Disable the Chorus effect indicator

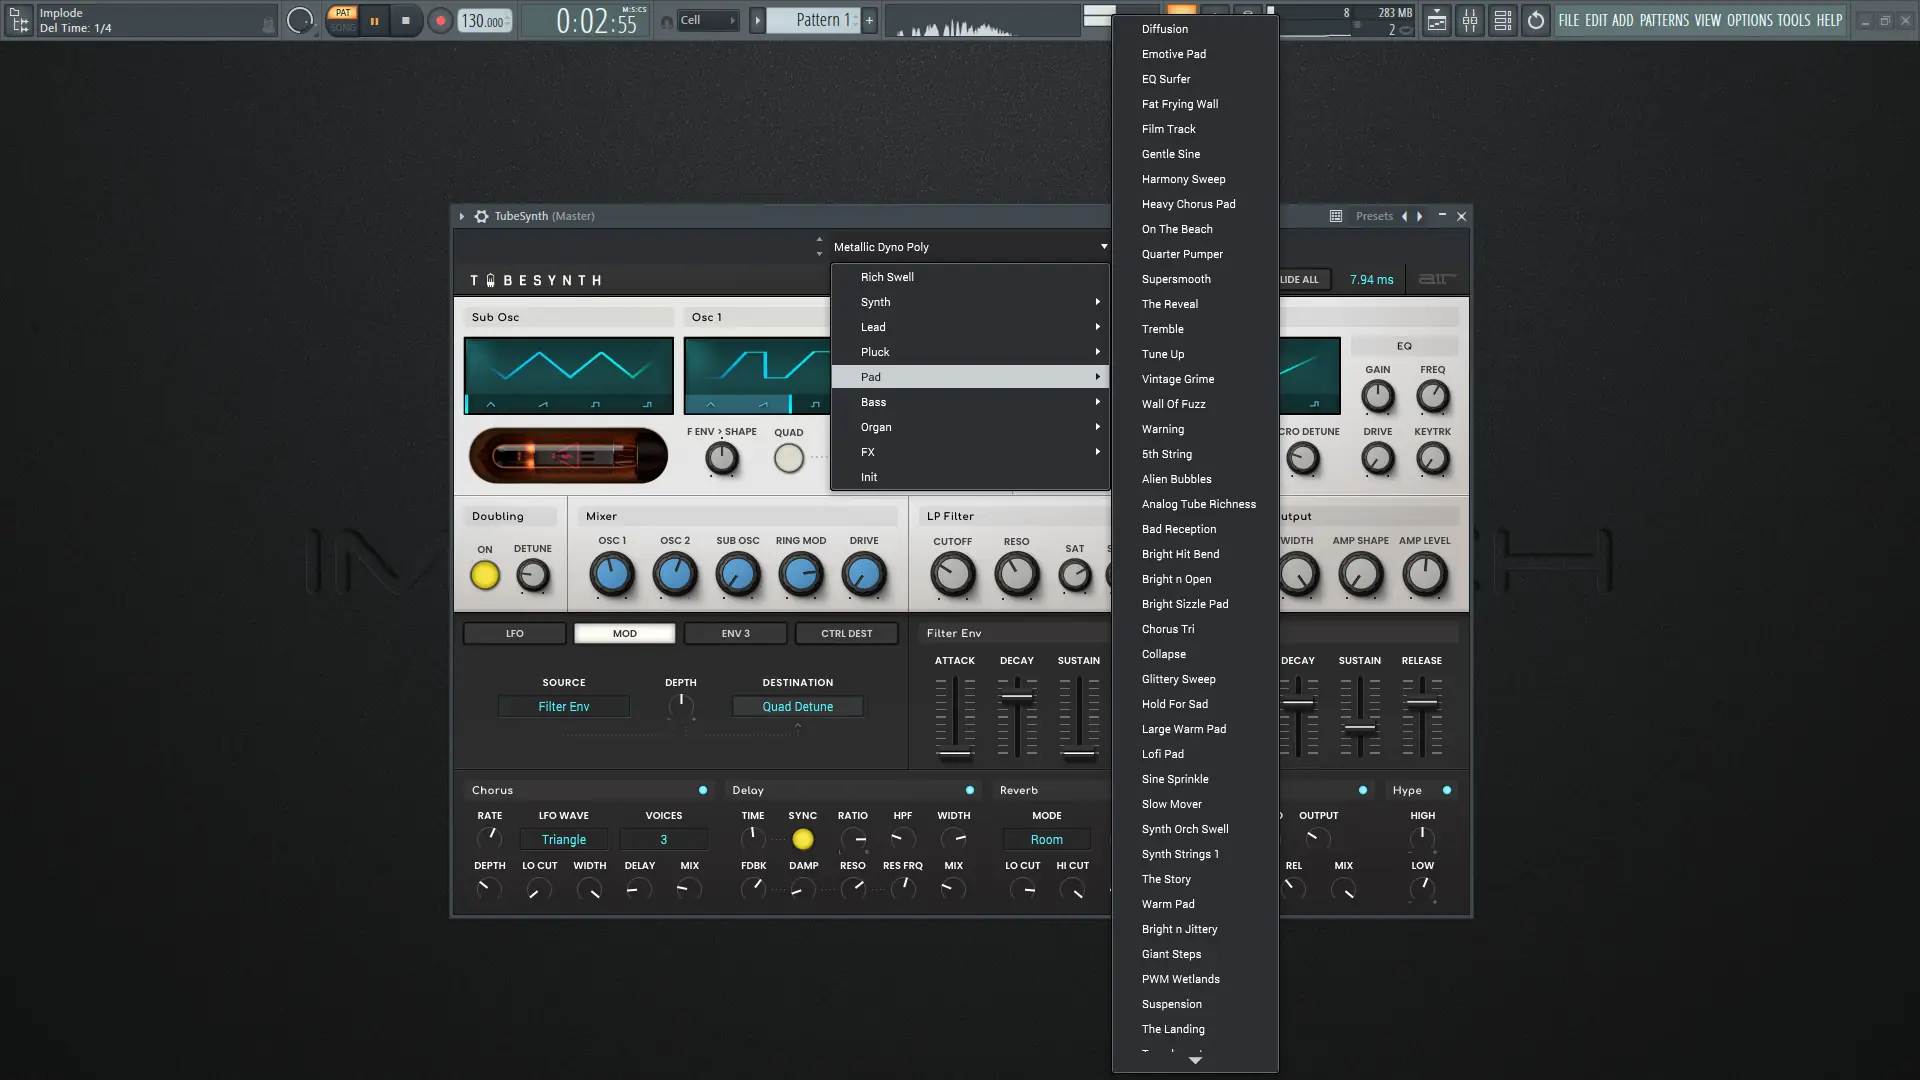coord(703,790)
